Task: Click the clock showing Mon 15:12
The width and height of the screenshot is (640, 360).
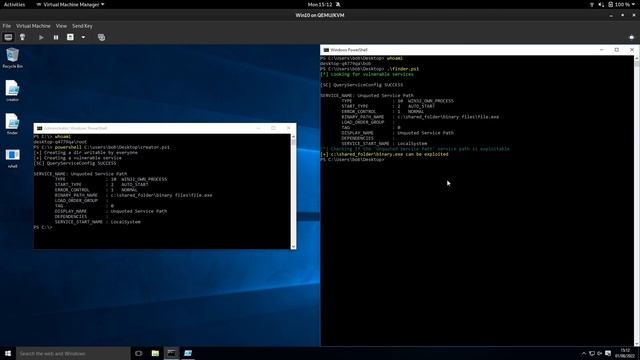Action: (320, 4)
